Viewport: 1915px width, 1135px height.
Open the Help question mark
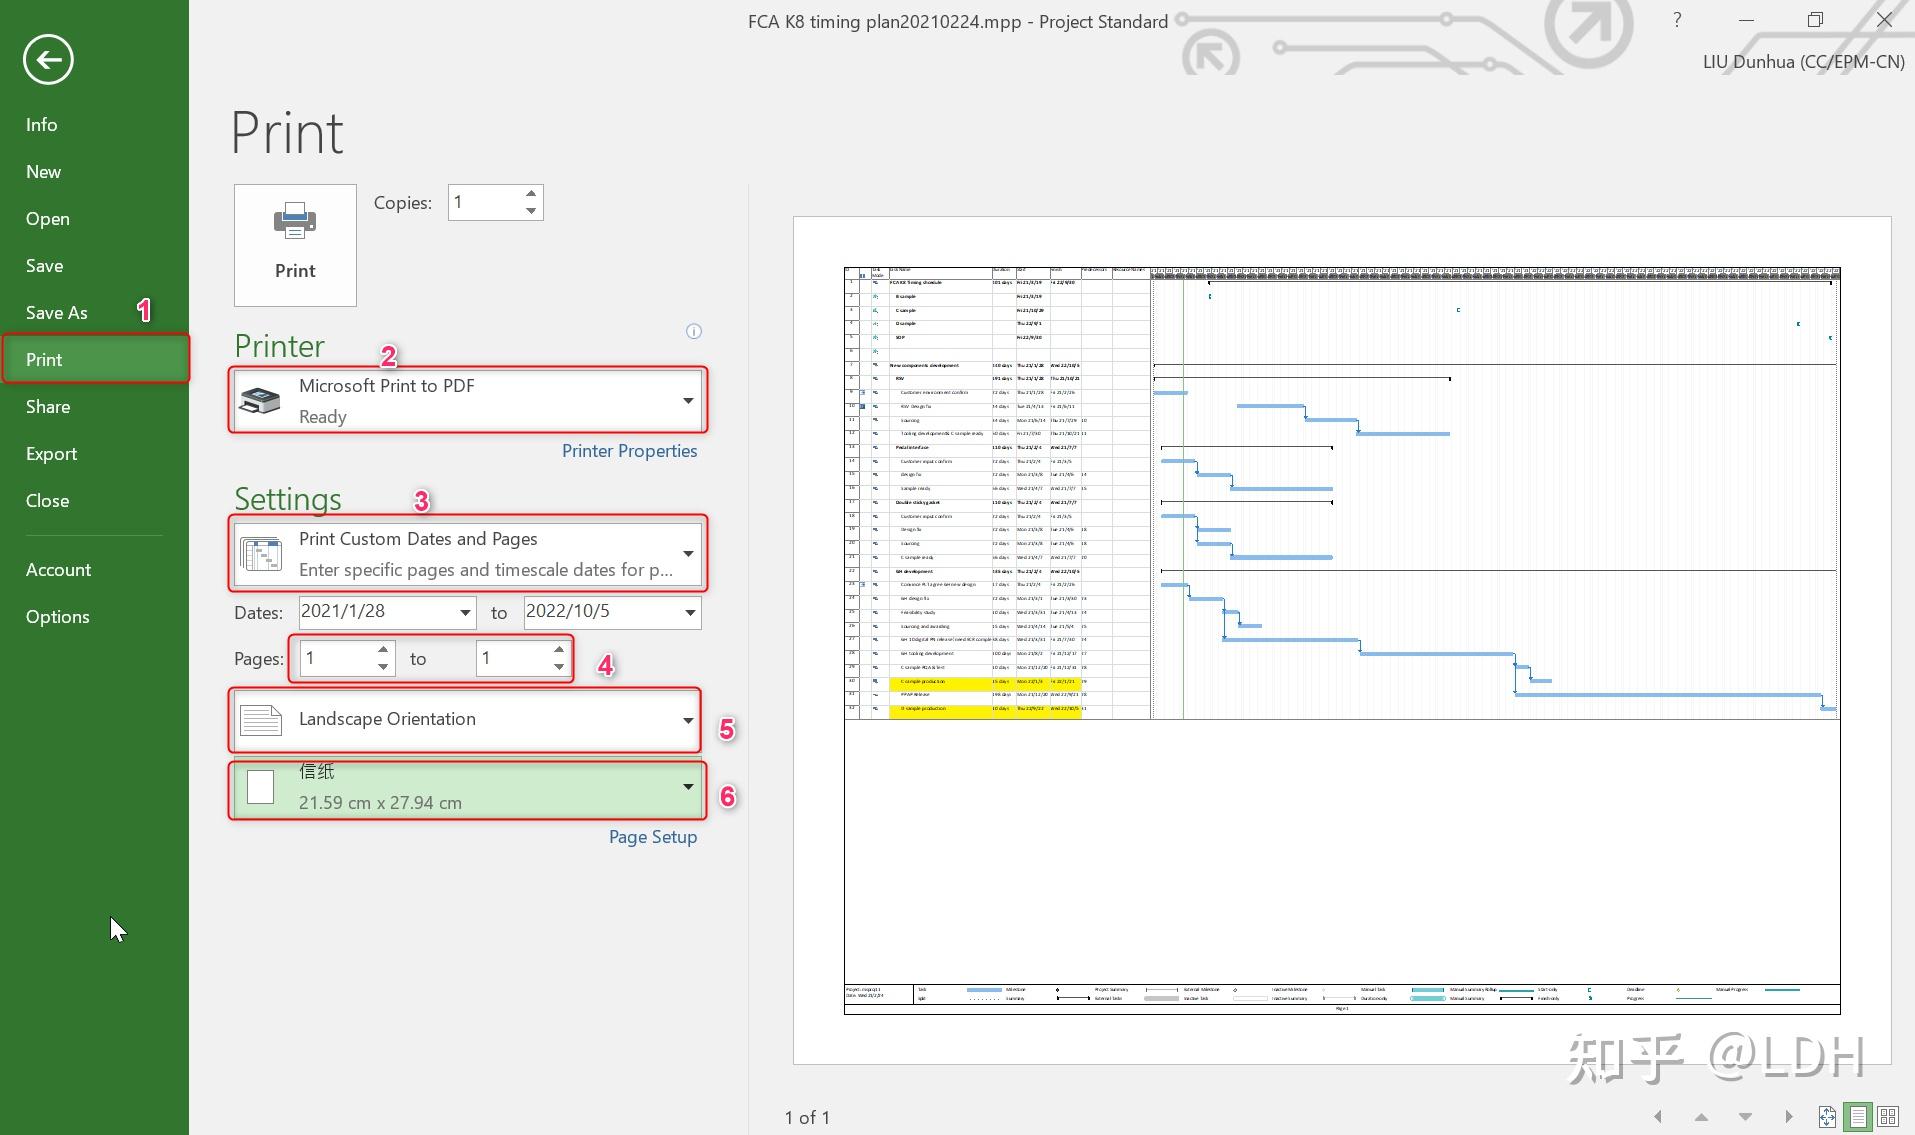click(x=1677, y=20)
